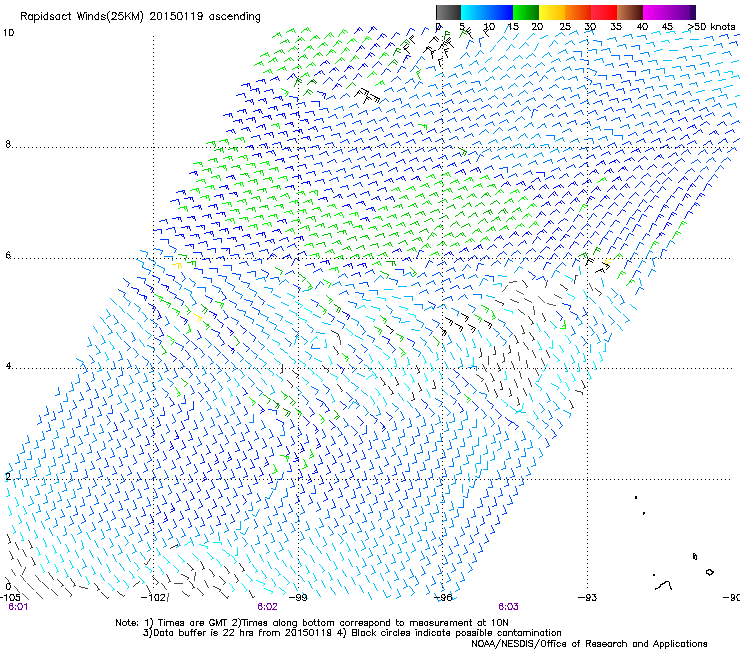Click the brown 35-40 knots color swatch
The image size is (740, 650).
pos(630,12)
